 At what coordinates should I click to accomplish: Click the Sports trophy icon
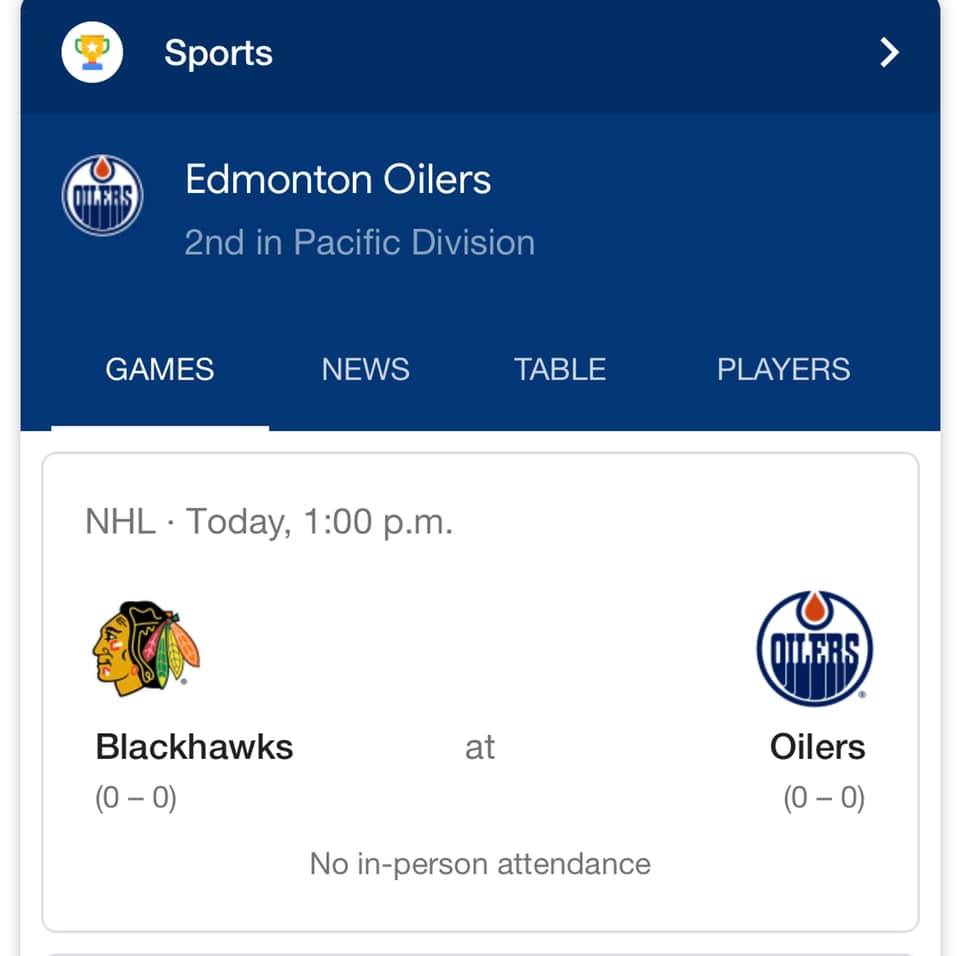point(92,52)
